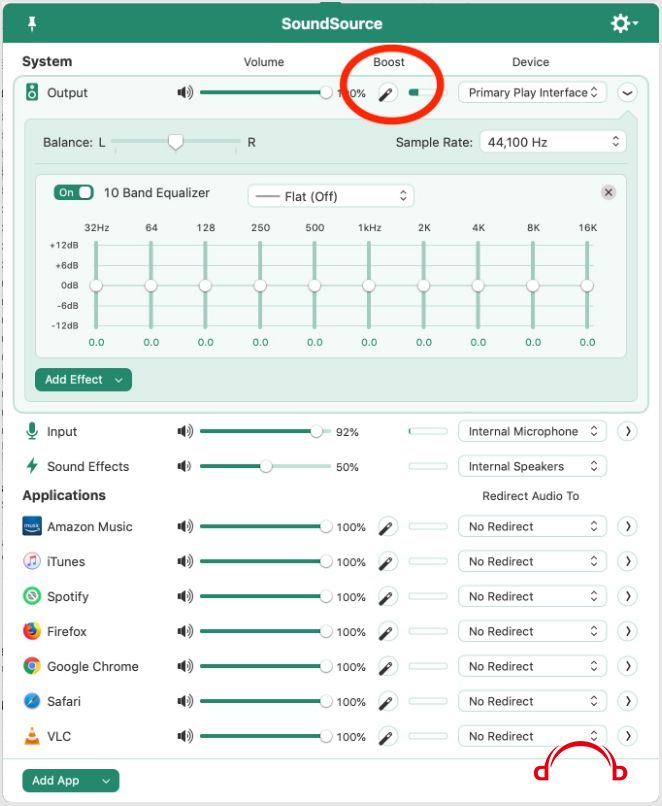Click the Input microphone icon
Viewport: 662px width, 806px height.
coord(32,431)
